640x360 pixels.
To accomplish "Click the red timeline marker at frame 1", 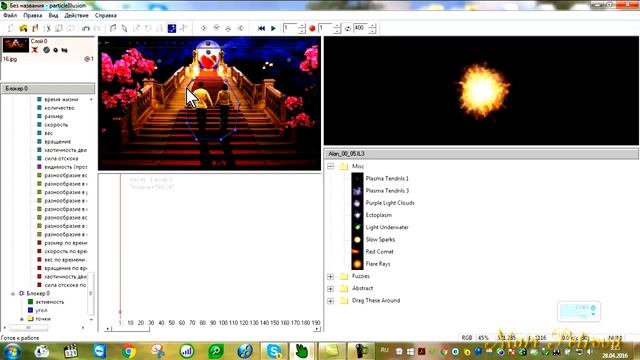I will [120, 312].
